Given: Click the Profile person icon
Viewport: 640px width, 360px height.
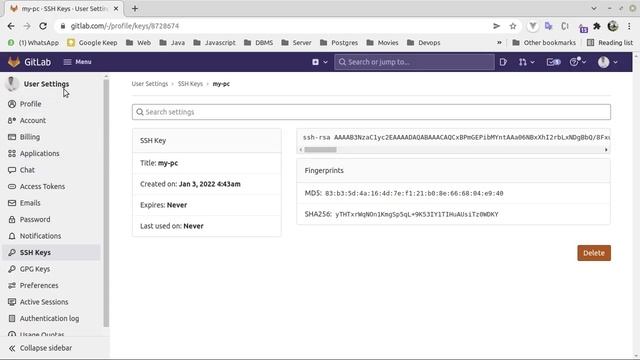Looking at the screenshot, I should 12,104.
